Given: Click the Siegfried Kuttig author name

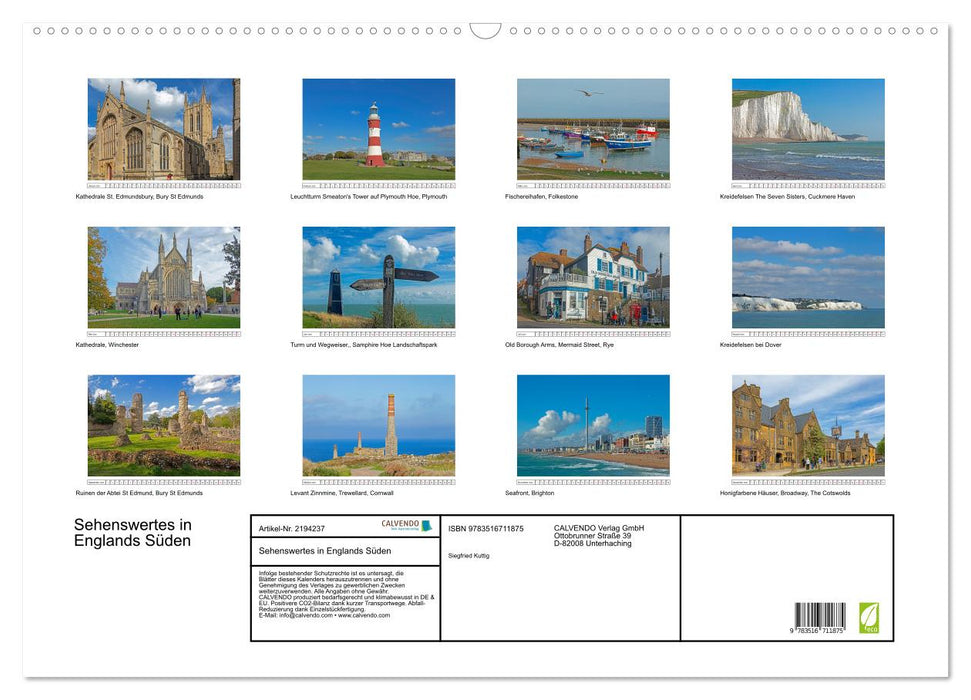Looking at the screenshot, I should [x=467, y=555].
